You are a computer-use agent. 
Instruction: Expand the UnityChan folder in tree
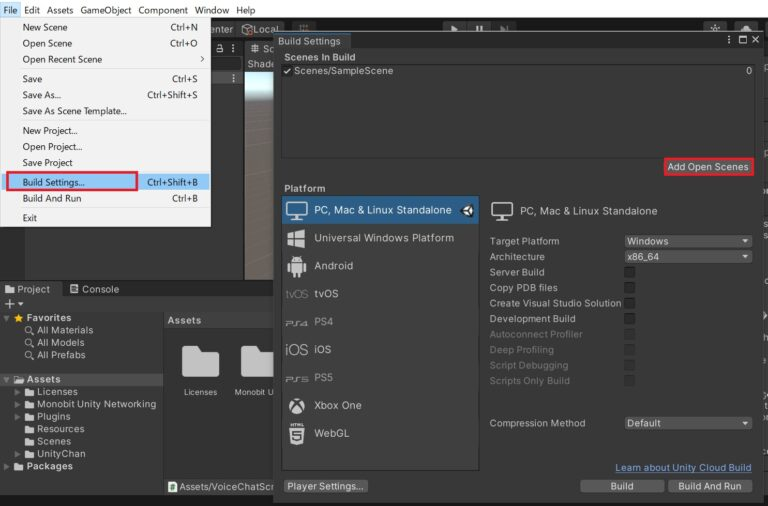[18, 454]
